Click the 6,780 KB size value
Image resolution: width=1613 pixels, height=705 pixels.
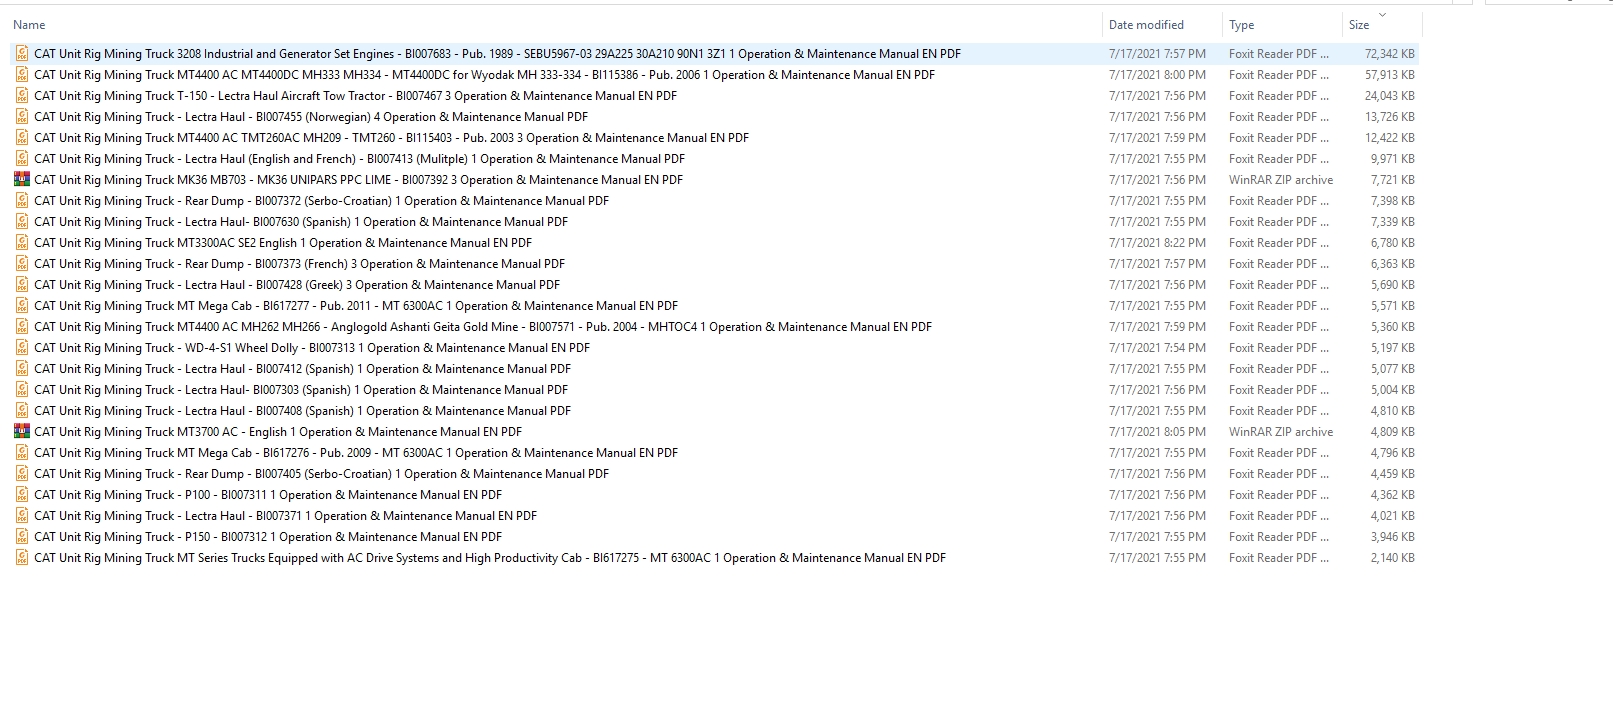tap(1393, 243)
